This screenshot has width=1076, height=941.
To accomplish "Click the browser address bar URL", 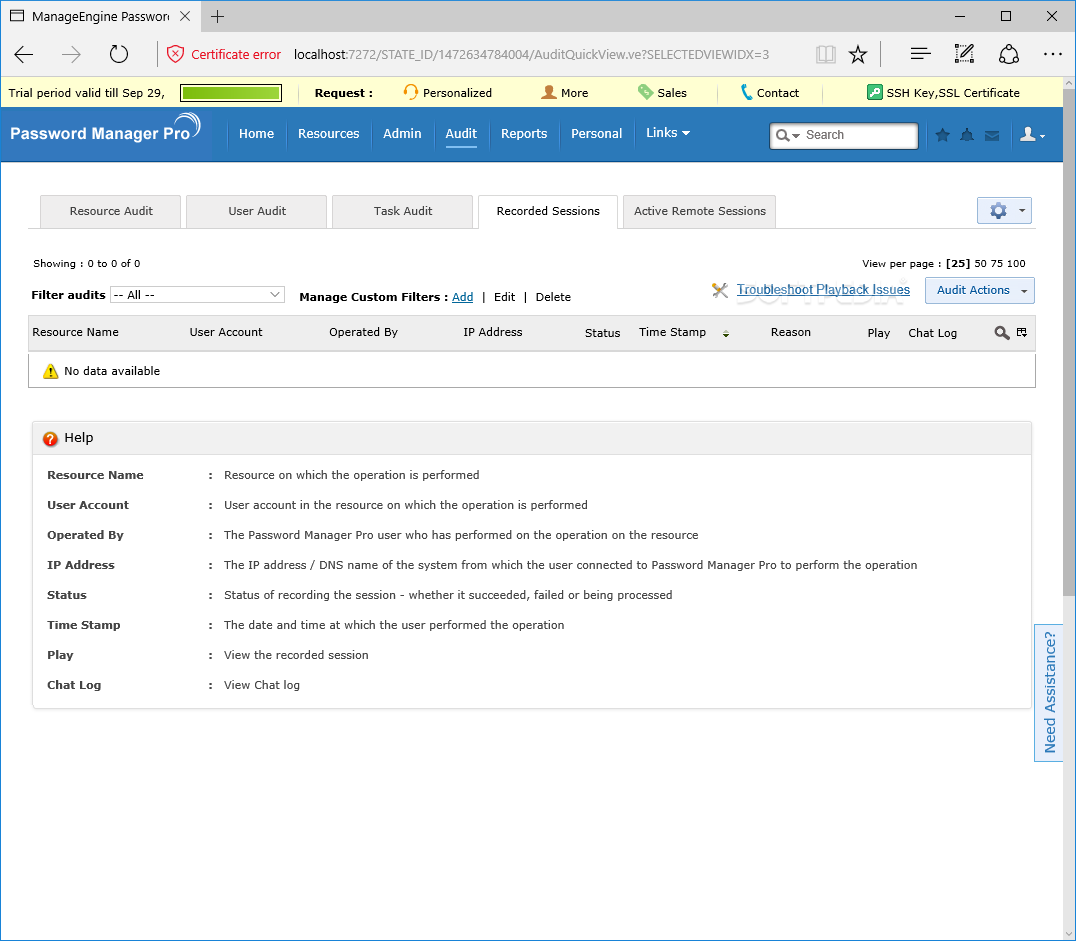I will point(531,54).
